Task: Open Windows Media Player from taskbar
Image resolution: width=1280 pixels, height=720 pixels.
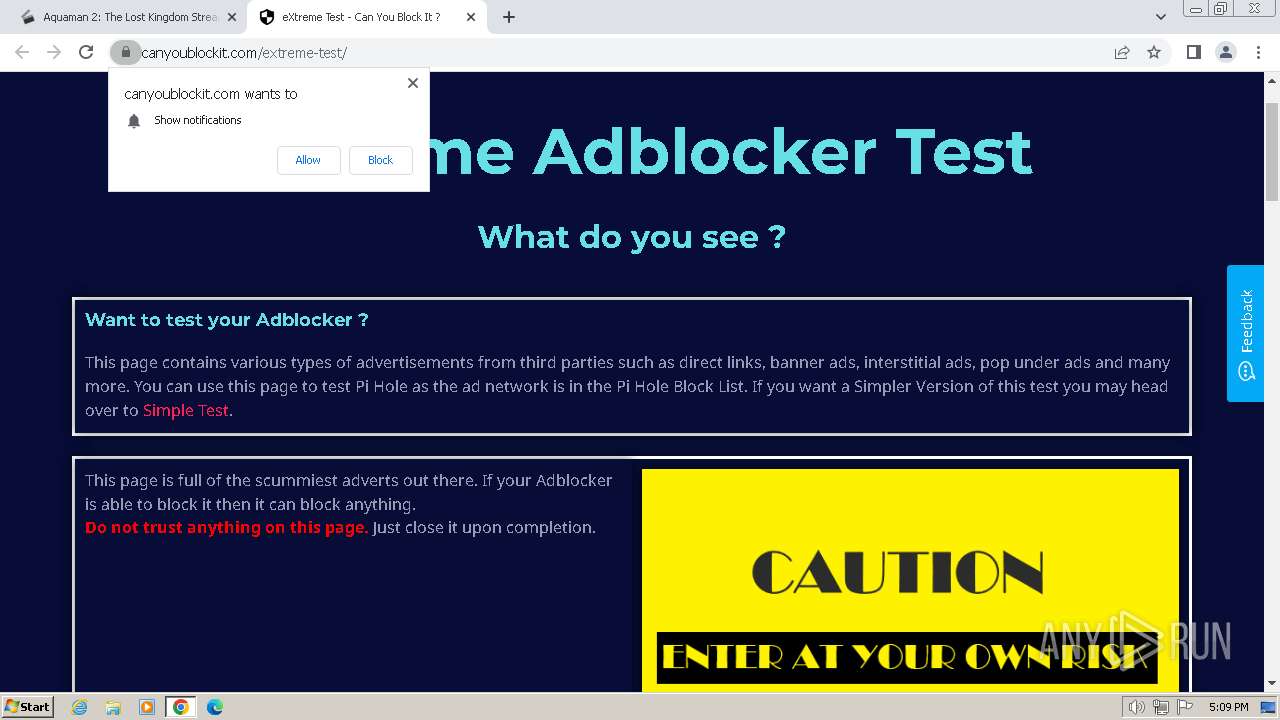Action: [x=147, y=707]
